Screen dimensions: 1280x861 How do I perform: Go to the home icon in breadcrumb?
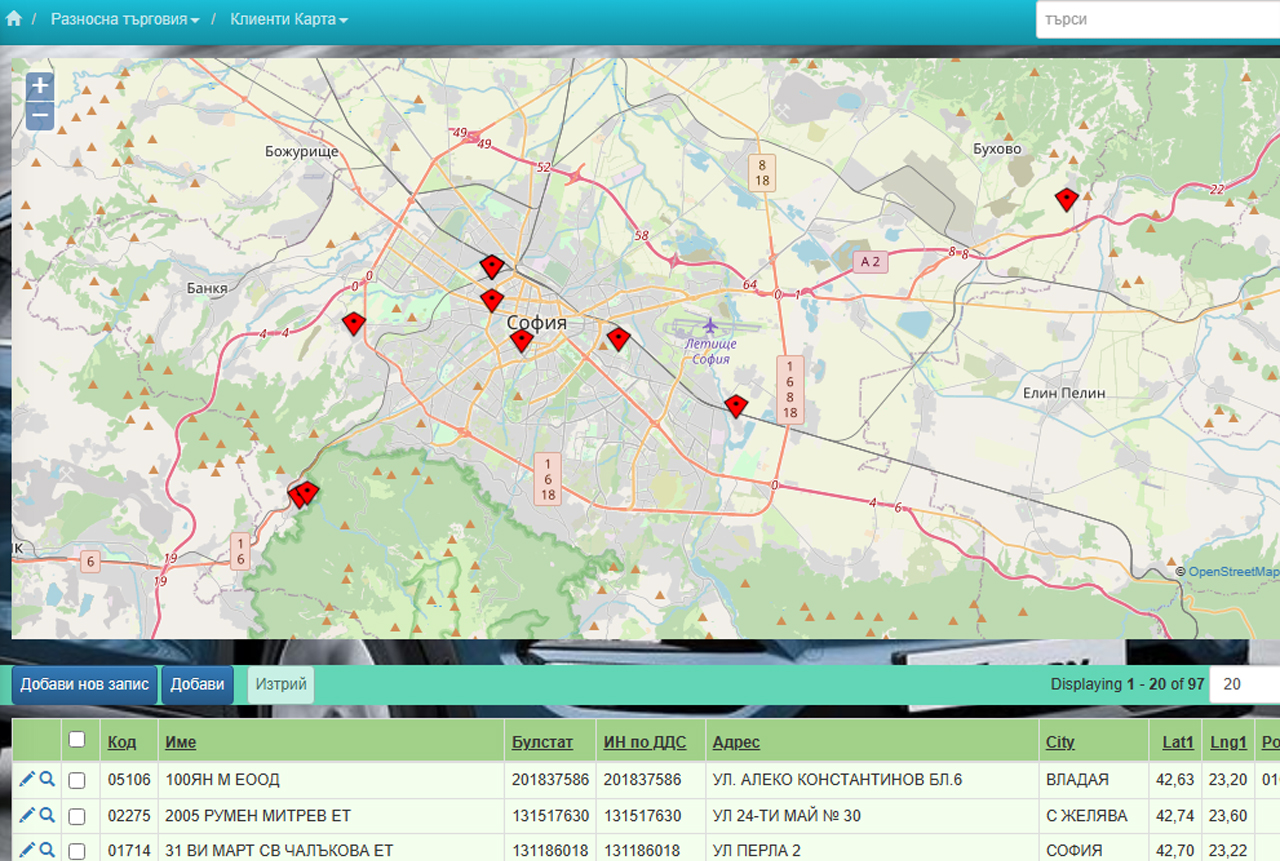(13, 18)
